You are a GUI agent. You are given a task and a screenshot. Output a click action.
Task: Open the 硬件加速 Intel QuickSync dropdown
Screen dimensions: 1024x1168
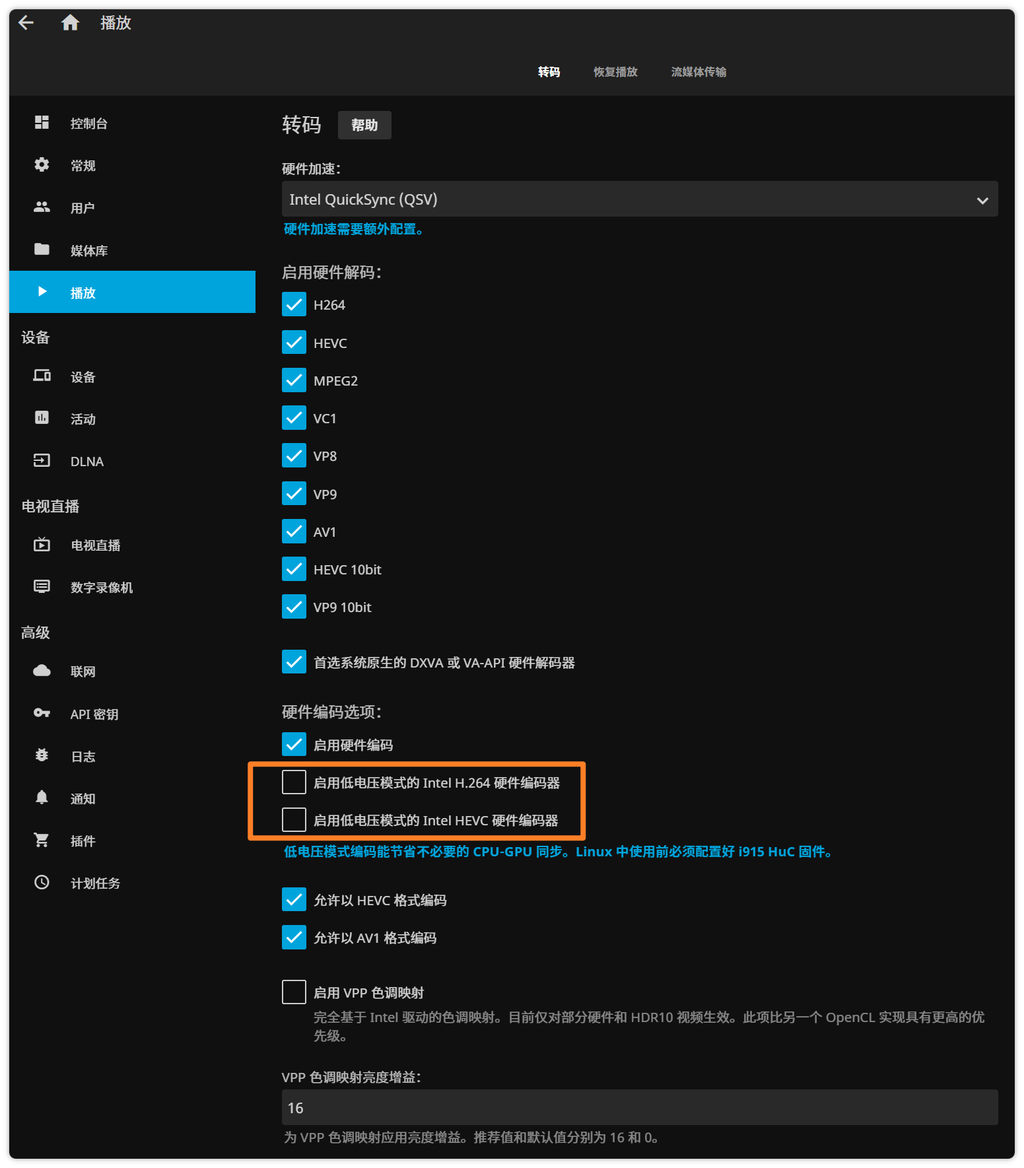639,199
